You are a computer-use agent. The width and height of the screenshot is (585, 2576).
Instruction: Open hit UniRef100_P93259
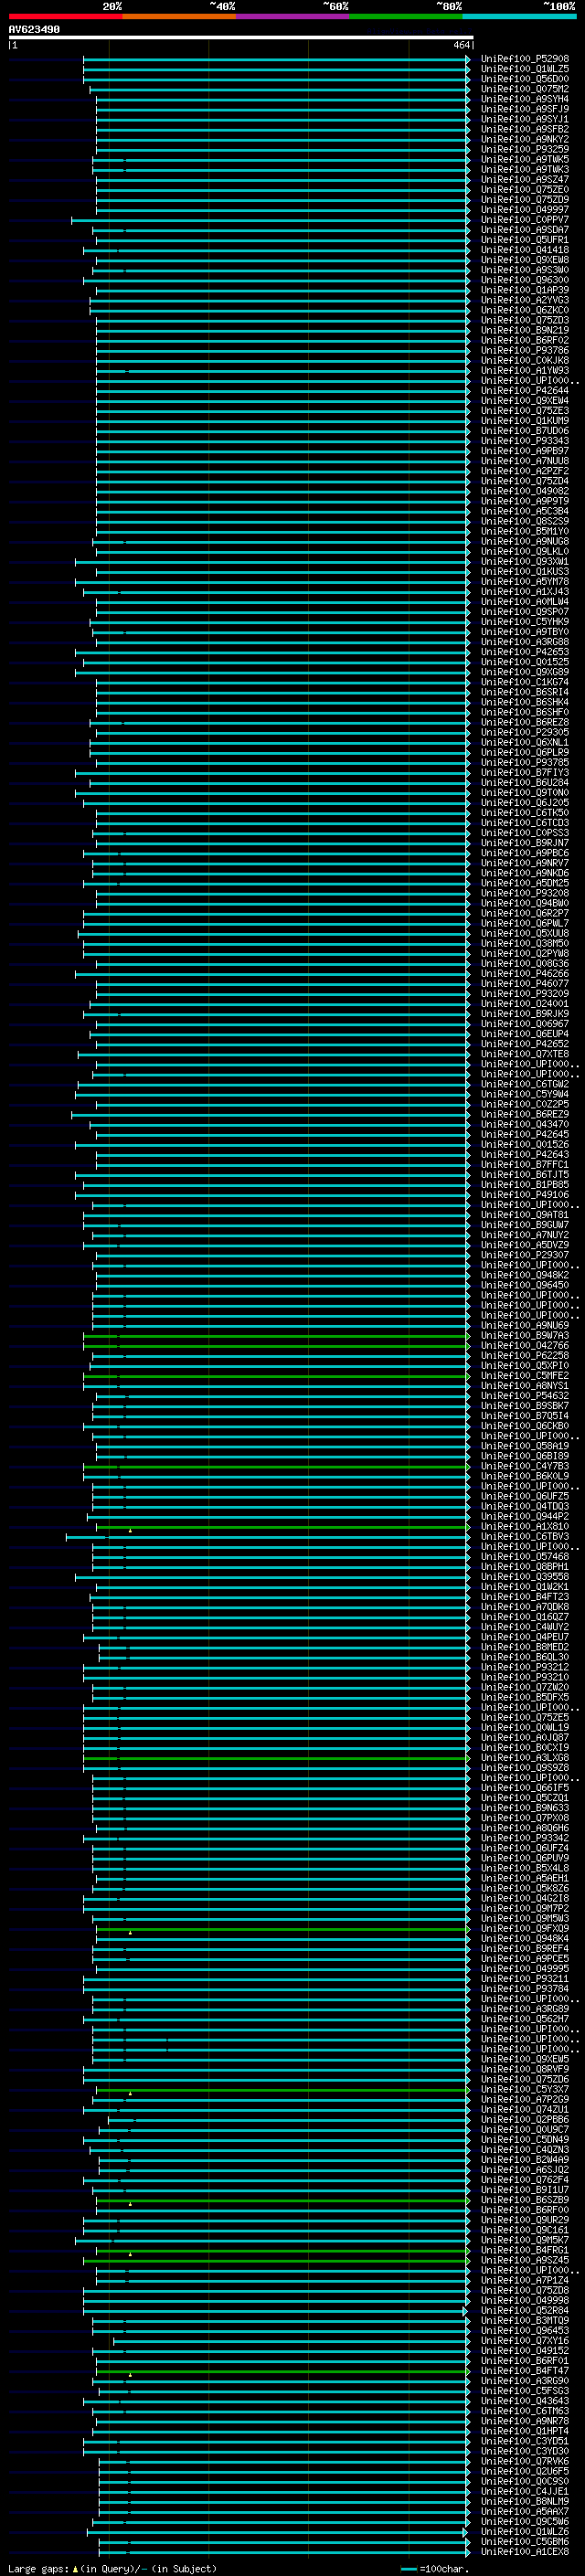click(525, 149)
